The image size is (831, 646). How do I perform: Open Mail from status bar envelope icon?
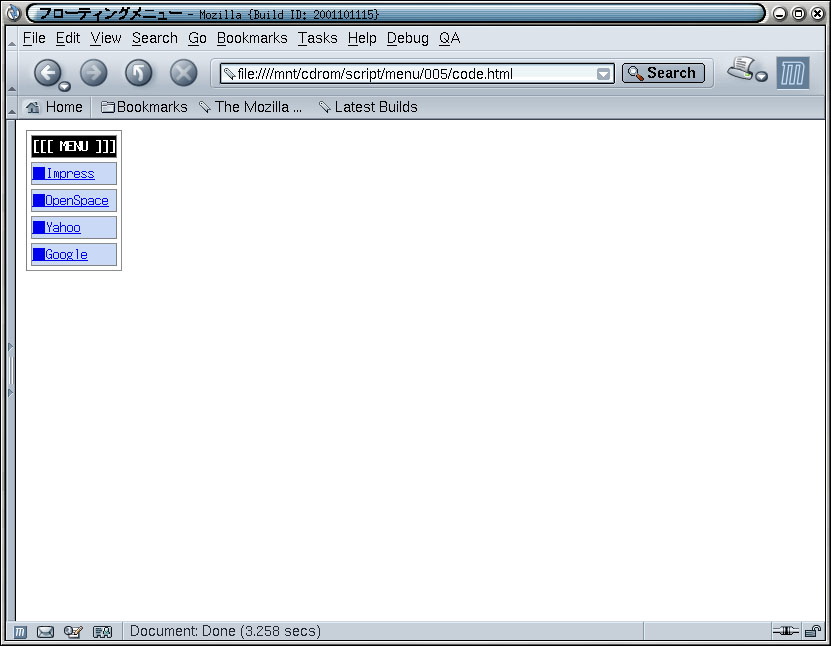click(46, 632)
